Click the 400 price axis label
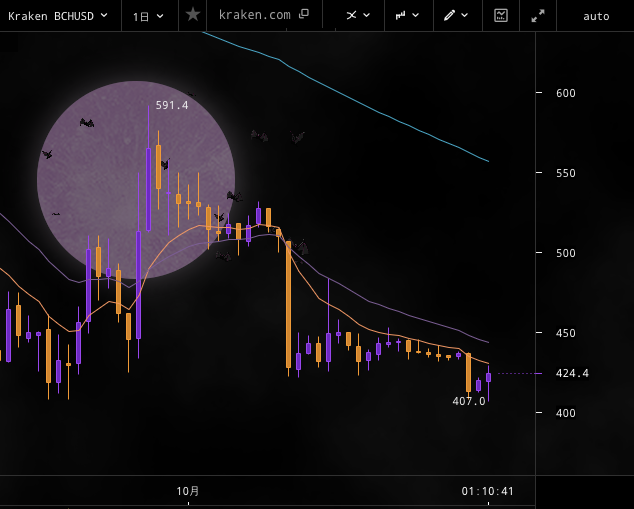This screenshot has height=509, width=634. tap(566, 413)
